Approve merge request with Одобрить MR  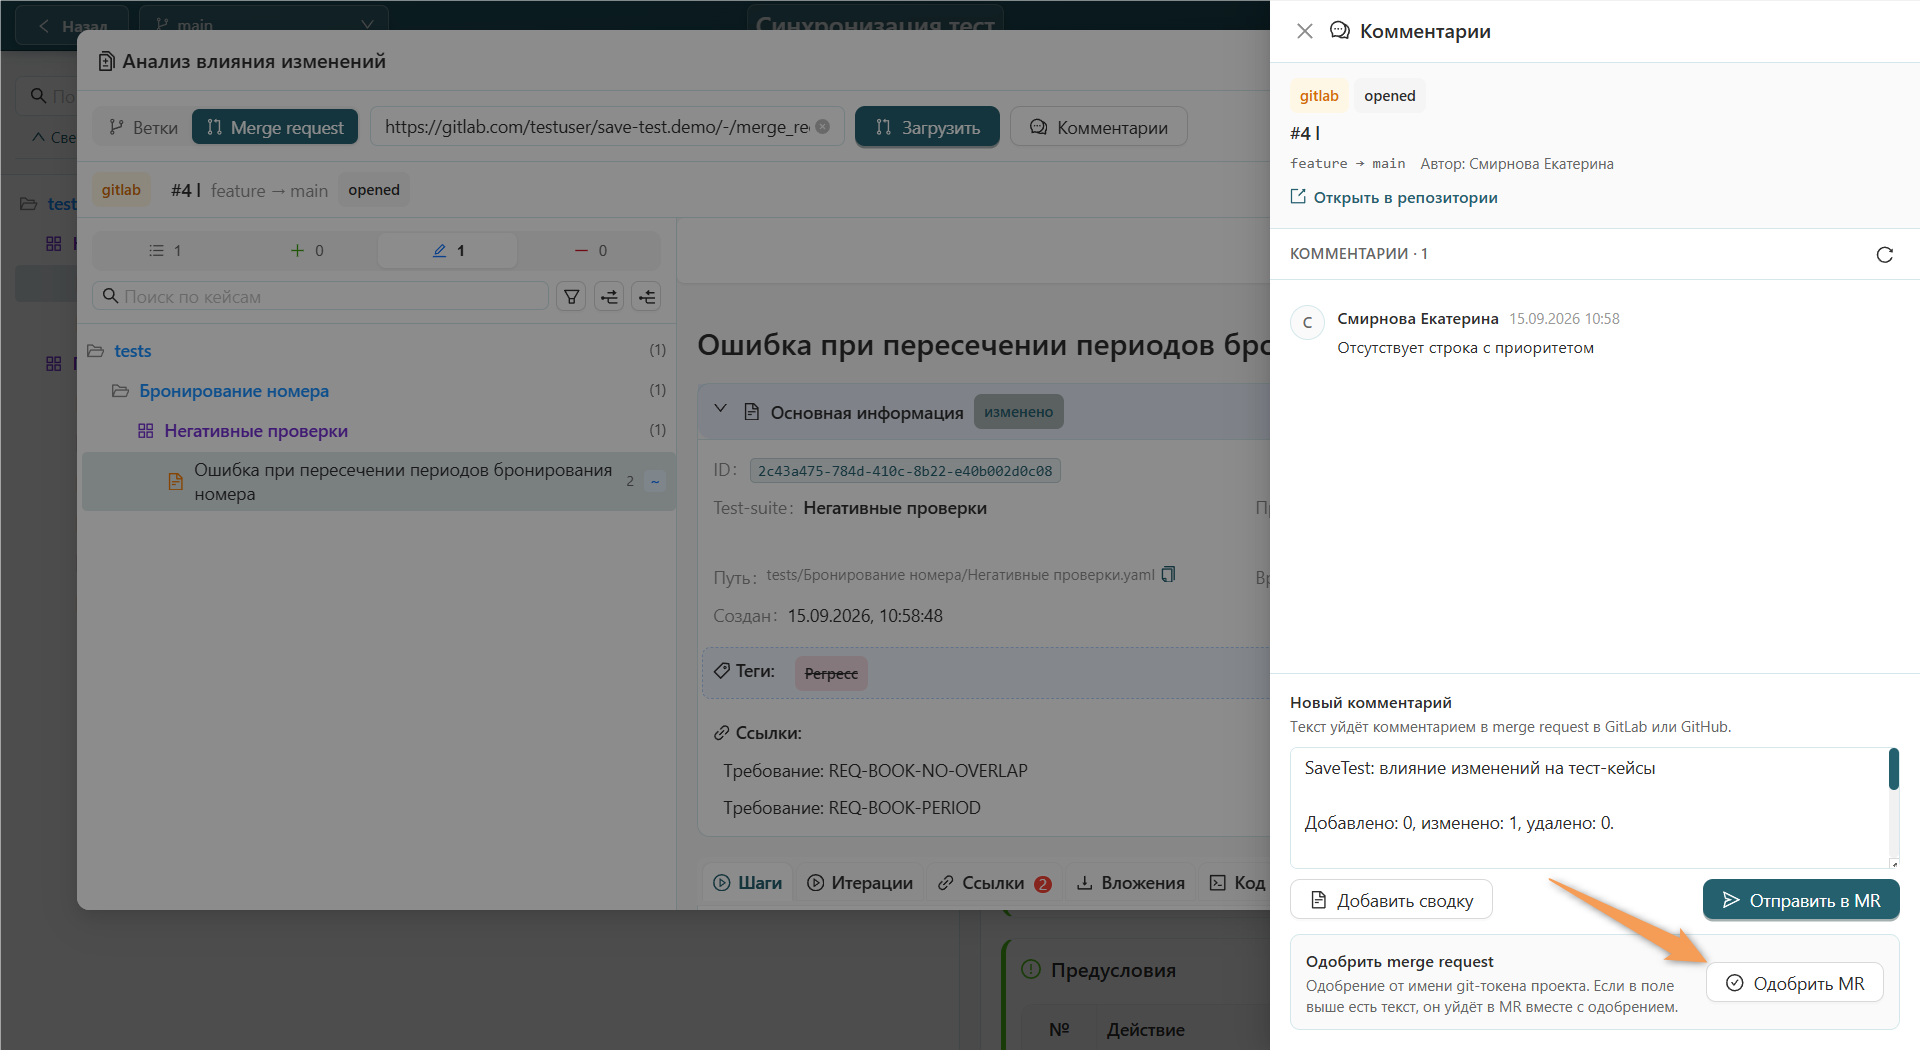[1795, 983]
